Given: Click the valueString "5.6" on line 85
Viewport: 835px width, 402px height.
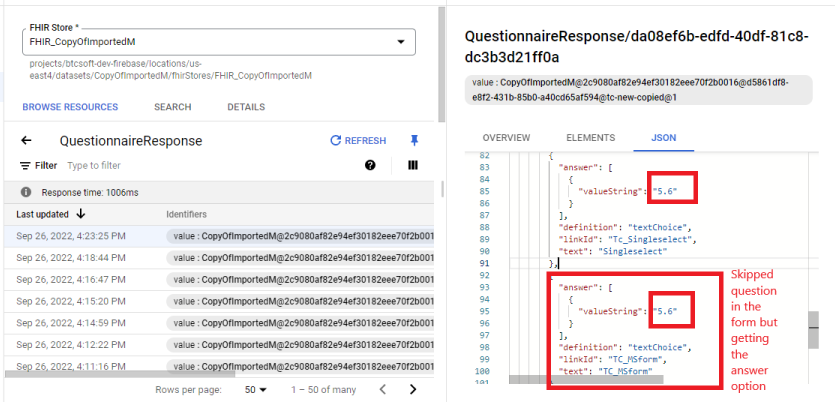Looking at the screenshot, I should [x=665, y=191].
